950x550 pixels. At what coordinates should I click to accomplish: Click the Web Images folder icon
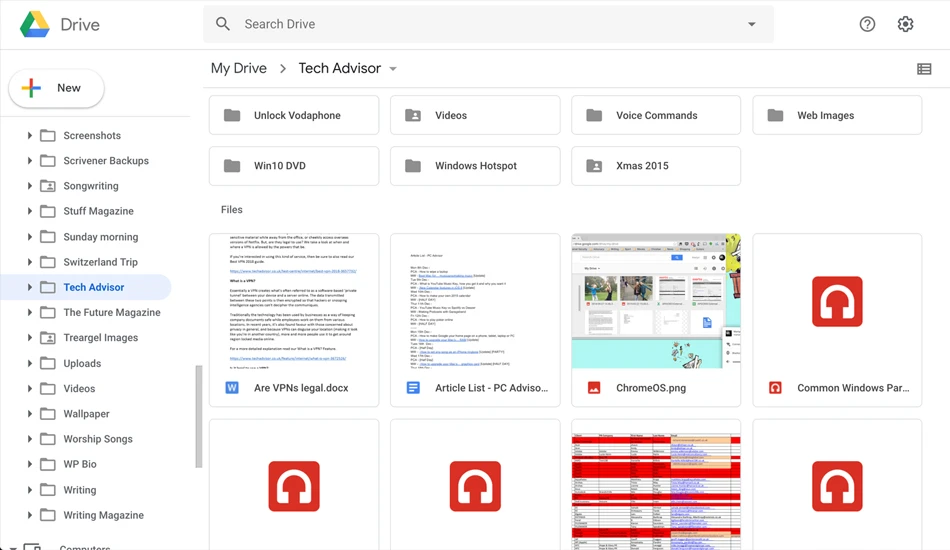[x=775, y=115]
